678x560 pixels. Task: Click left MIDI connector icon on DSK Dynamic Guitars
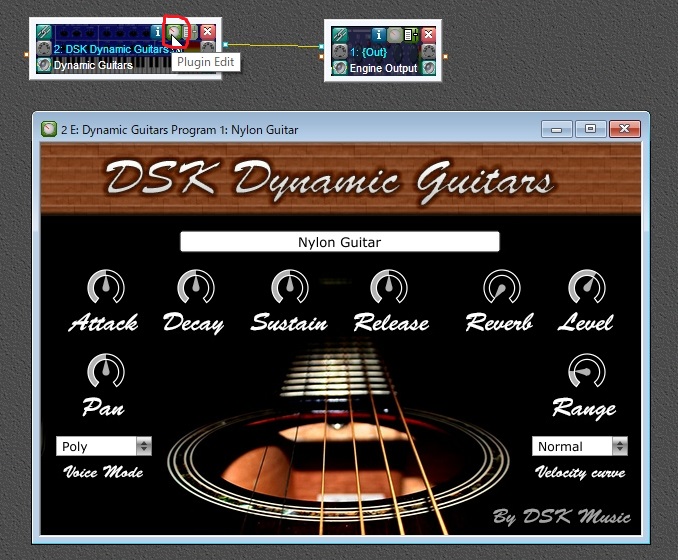[44, 48]
